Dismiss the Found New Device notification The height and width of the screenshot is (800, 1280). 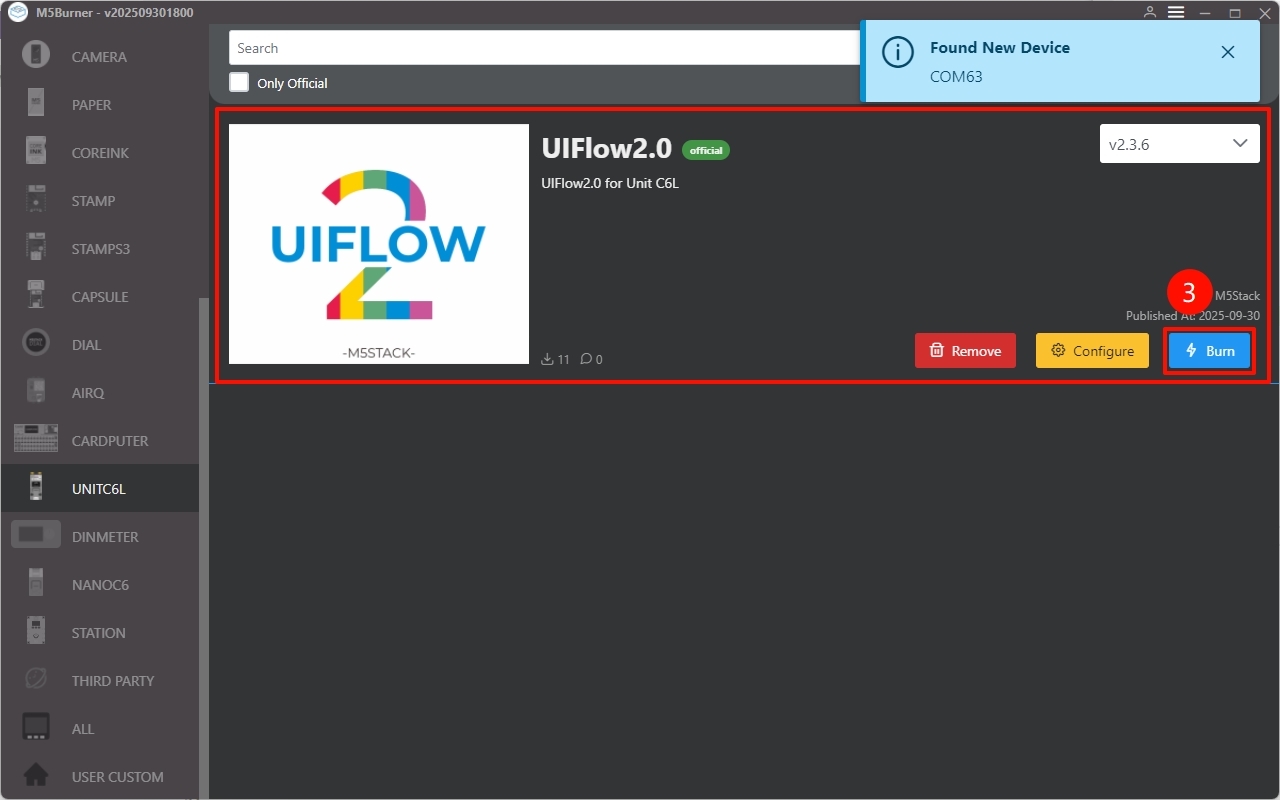[x=1228, y=52]
